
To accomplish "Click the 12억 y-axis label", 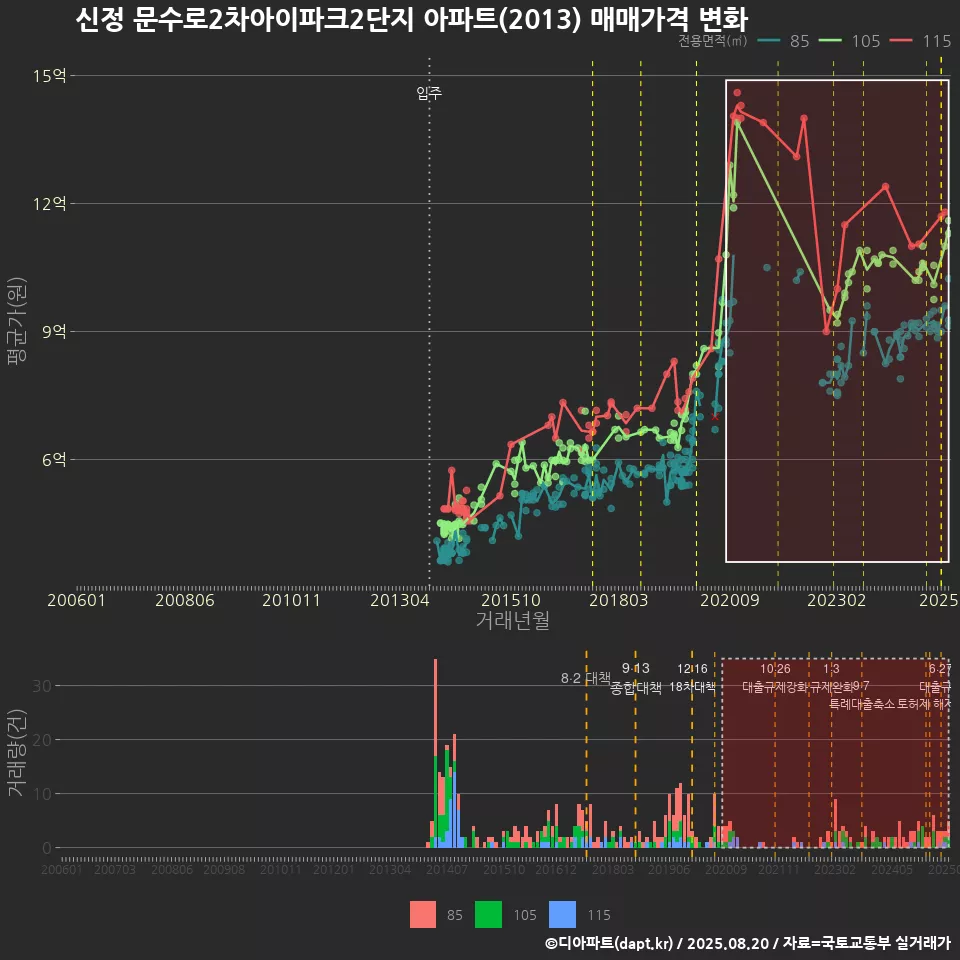I will tap(50, 203).
